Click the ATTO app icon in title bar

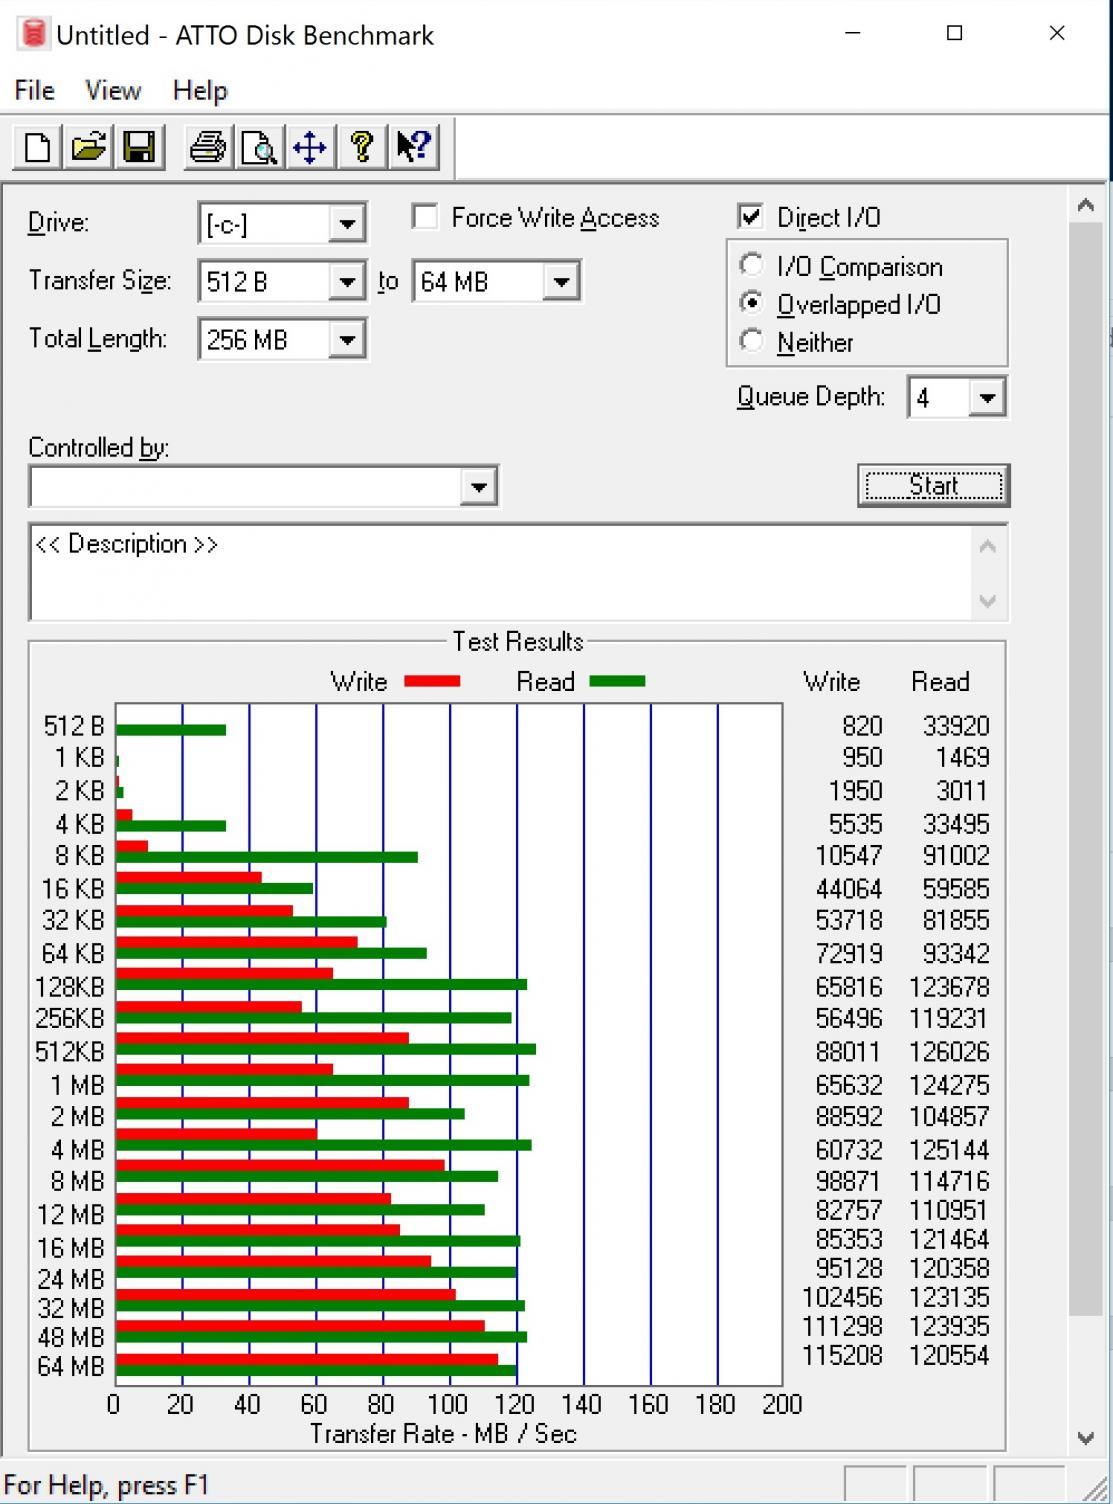(33, 34)
